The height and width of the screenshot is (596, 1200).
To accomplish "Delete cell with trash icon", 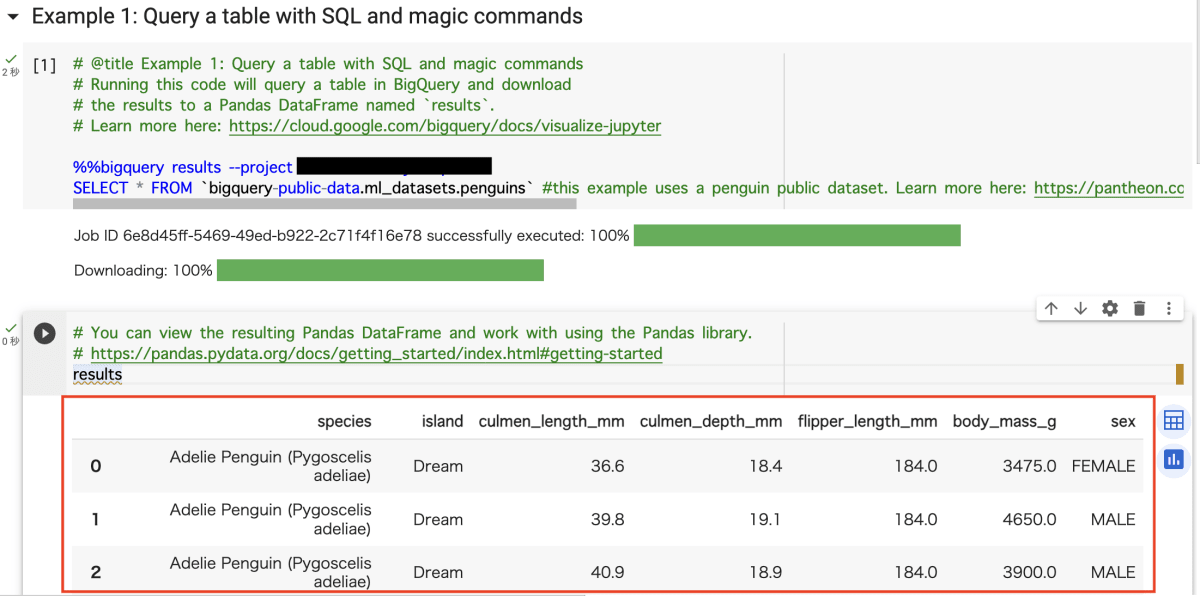I will click(x=1139, y=309).
